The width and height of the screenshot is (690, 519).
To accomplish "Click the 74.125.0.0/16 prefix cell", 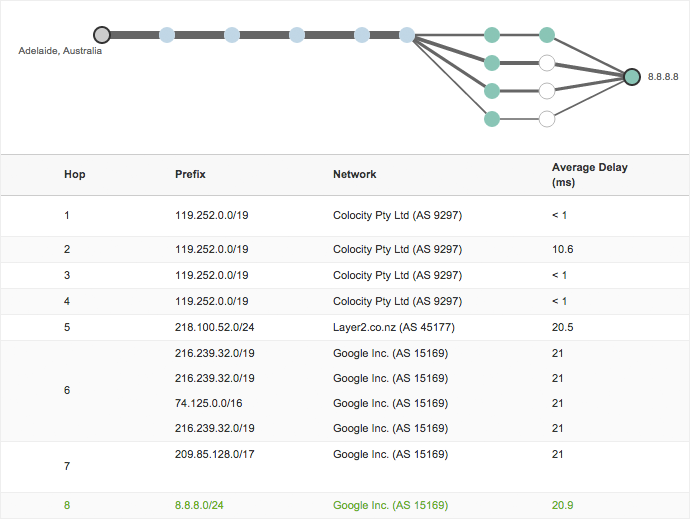I will pos(208,403).
